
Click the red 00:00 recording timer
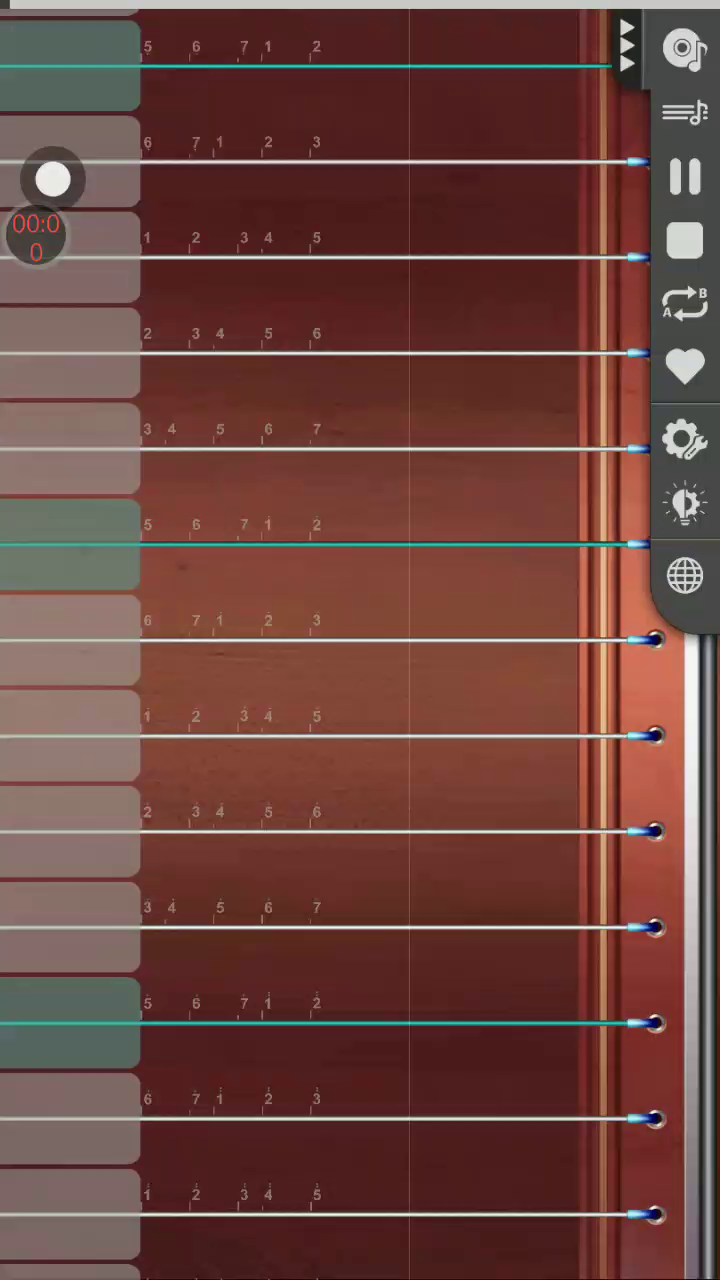pos(36,237)
